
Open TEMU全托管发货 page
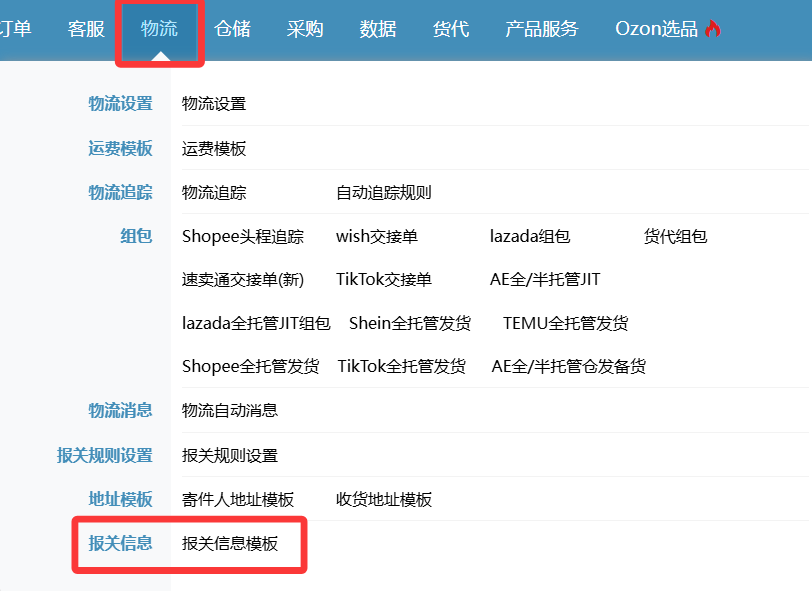(566, 323)
